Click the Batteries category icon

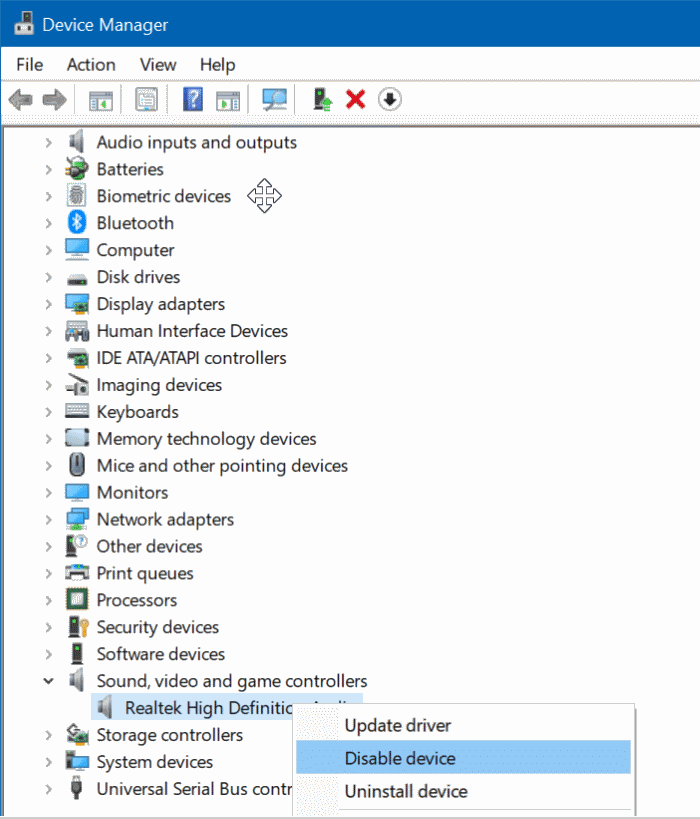[77, 169]
